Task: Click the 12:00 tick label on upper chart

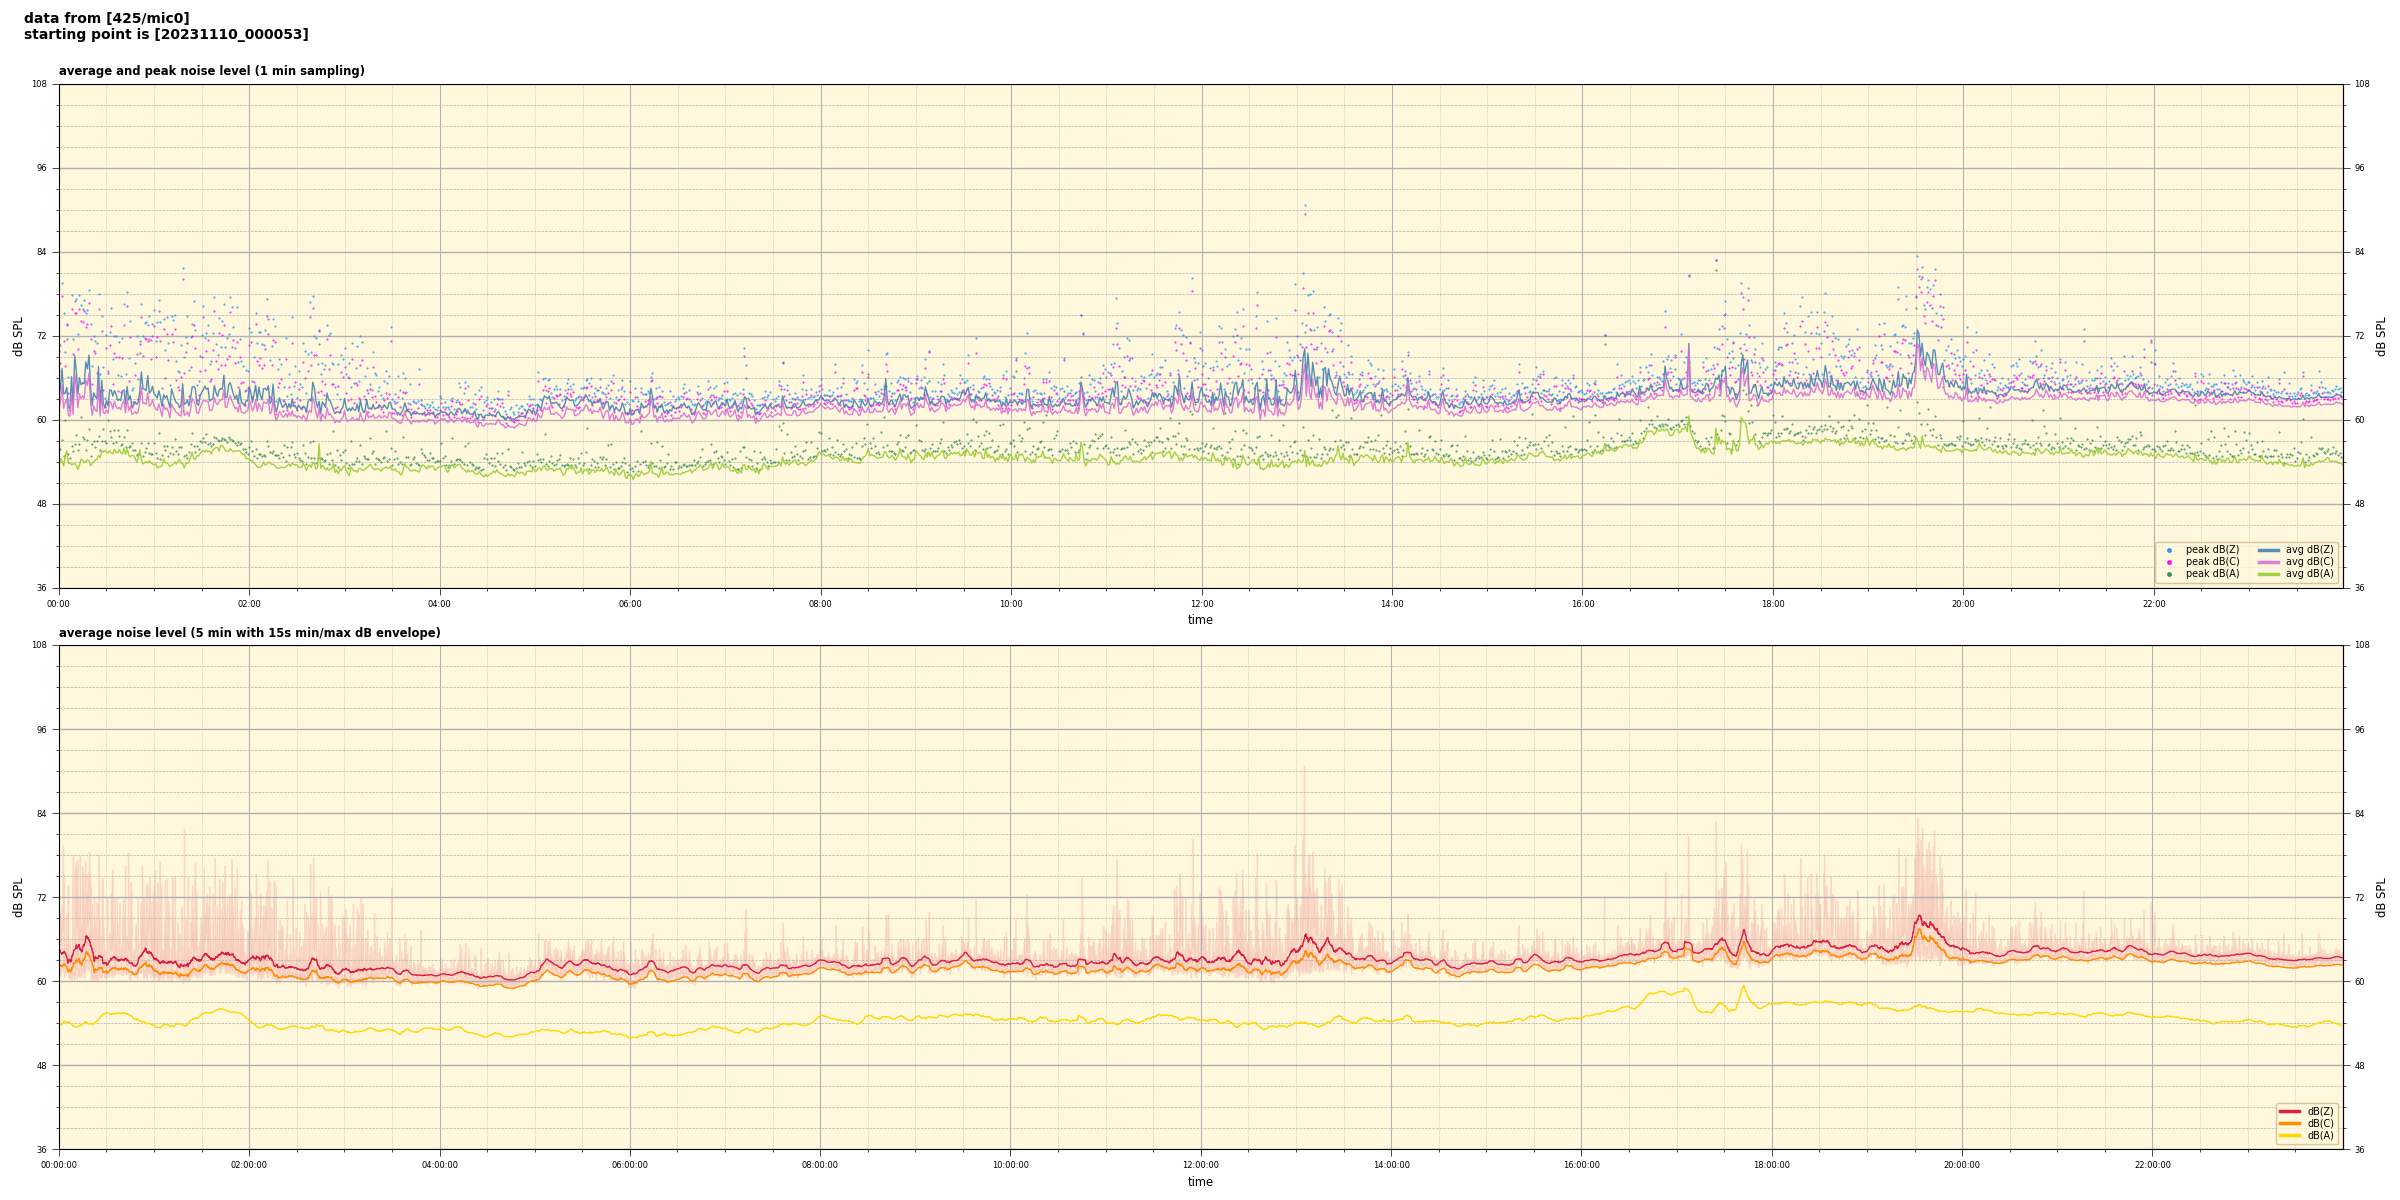Action: click(x=1201, y=604)
